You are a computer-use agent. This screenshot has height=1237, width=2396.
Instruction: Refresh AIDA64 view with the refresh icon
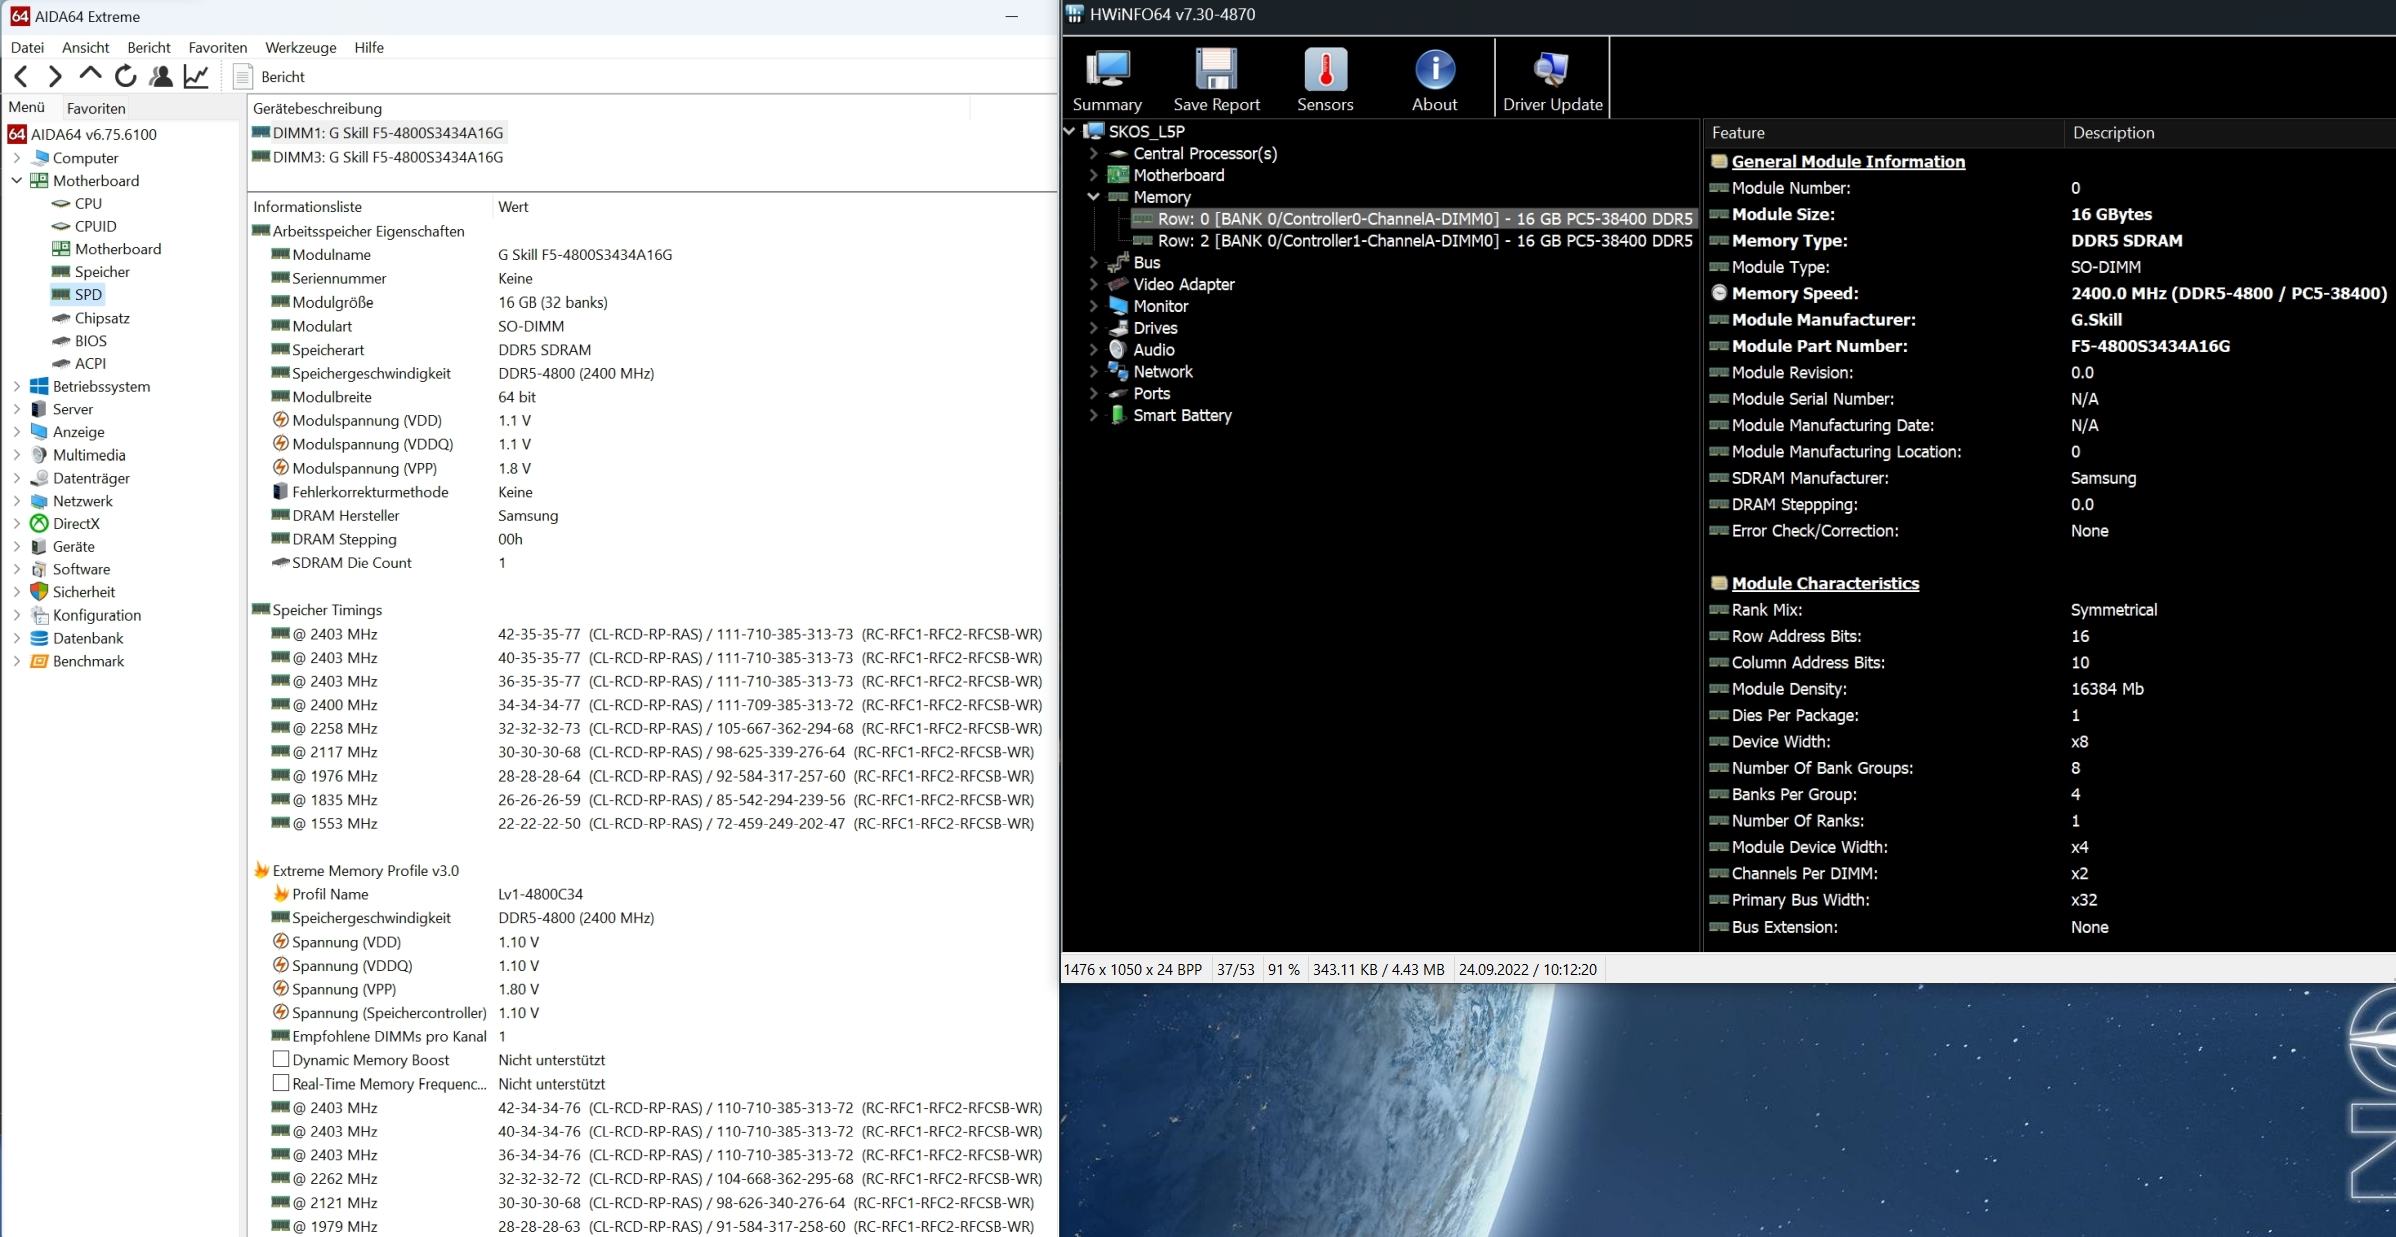tap(125, 76)
